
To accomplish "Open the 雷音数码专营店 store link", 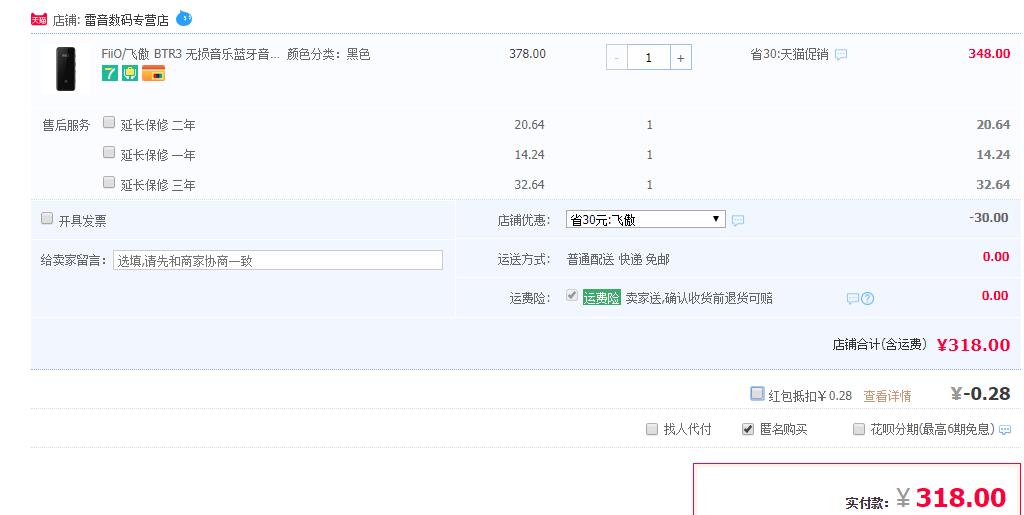I will [126, 20].
